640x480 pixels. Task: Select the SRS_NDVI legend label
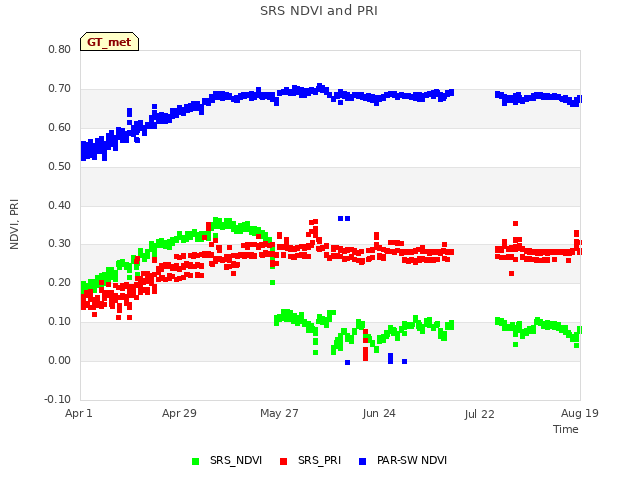click(x=236, y=460)
